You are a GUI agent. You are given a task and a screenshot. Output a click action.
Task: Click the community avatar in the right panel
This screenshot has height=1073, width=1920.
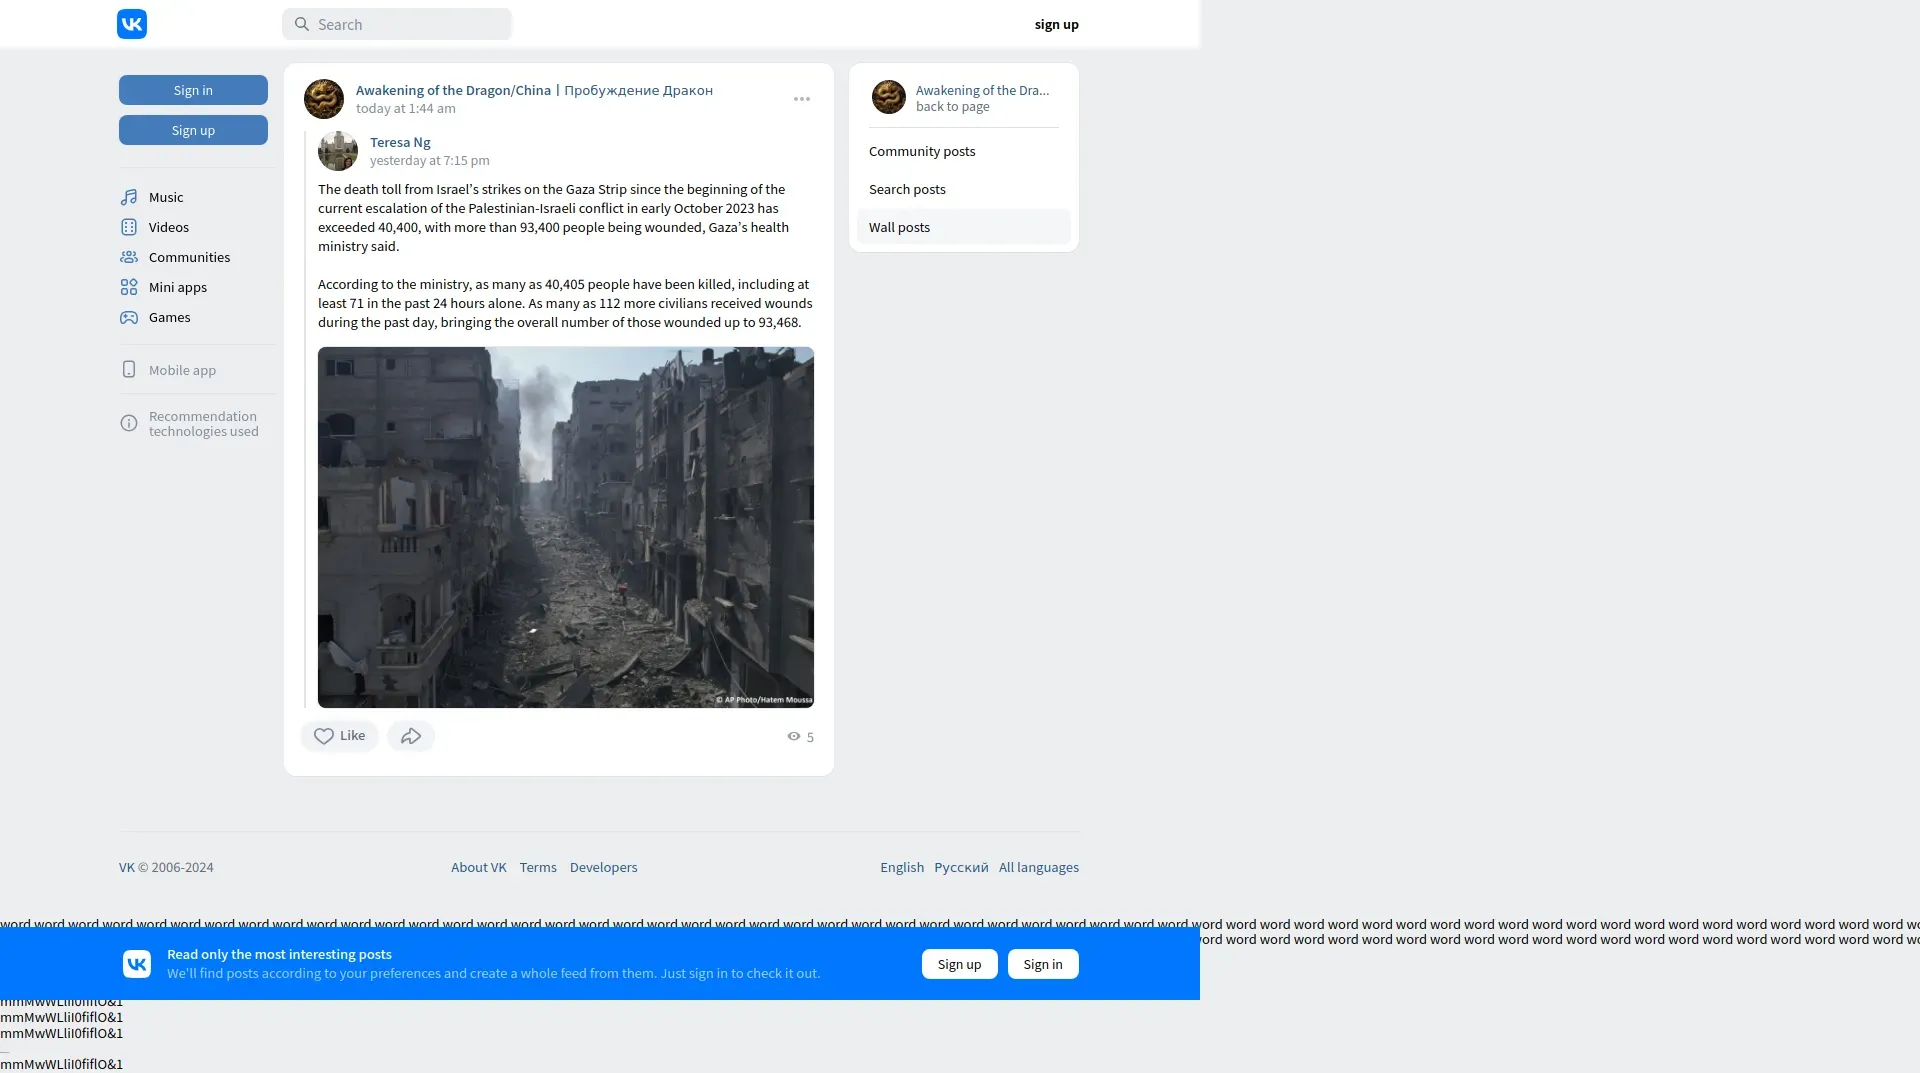(889, 97)
